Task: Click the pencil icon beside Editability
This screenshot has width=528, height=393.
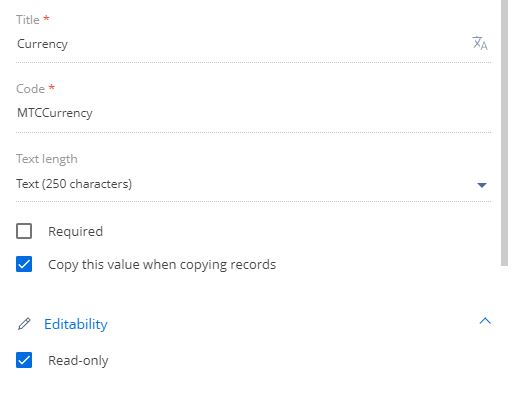Action: click(x=24, y=324)
